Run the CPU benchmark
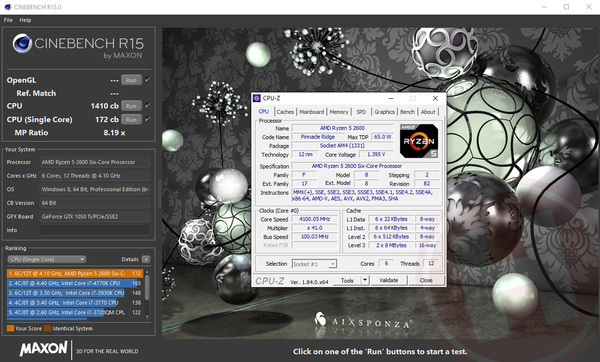Image resolution: width=600 pixels, height=362 pixels. coord(131,106)
